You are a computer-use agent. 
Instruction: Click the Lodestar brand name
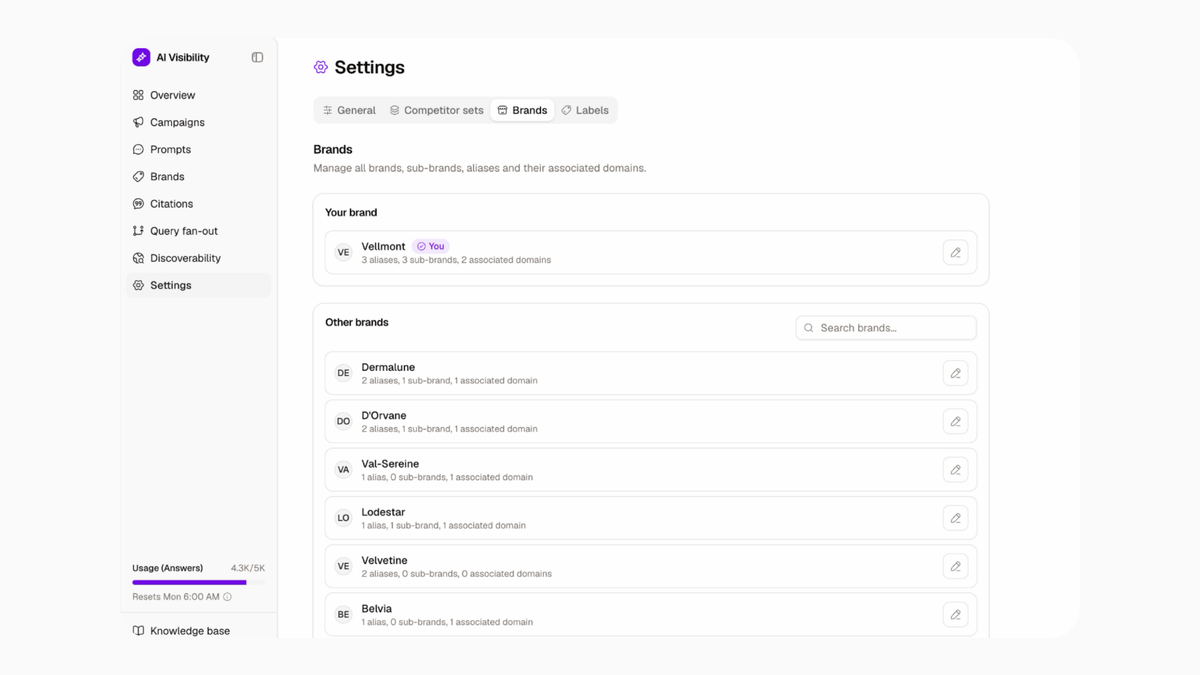click(x=385, y=512)
